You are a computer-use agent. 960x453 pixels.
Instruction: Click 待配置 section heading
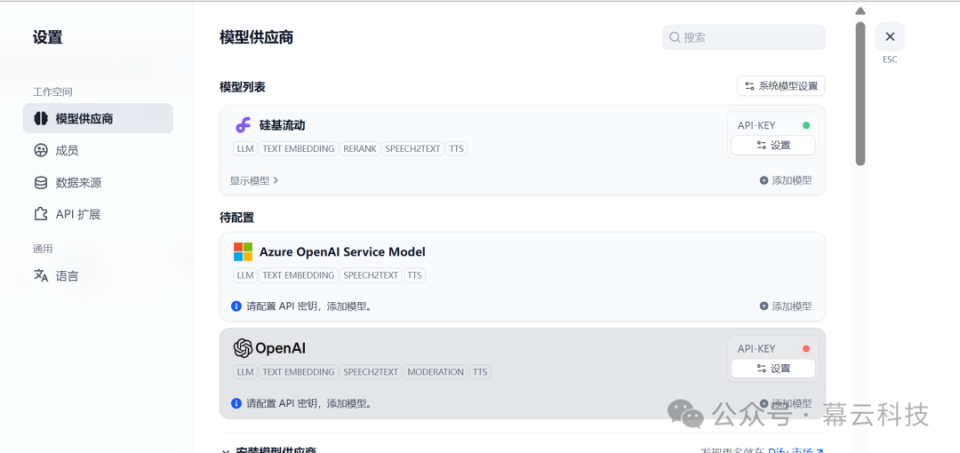pos(236,217)
